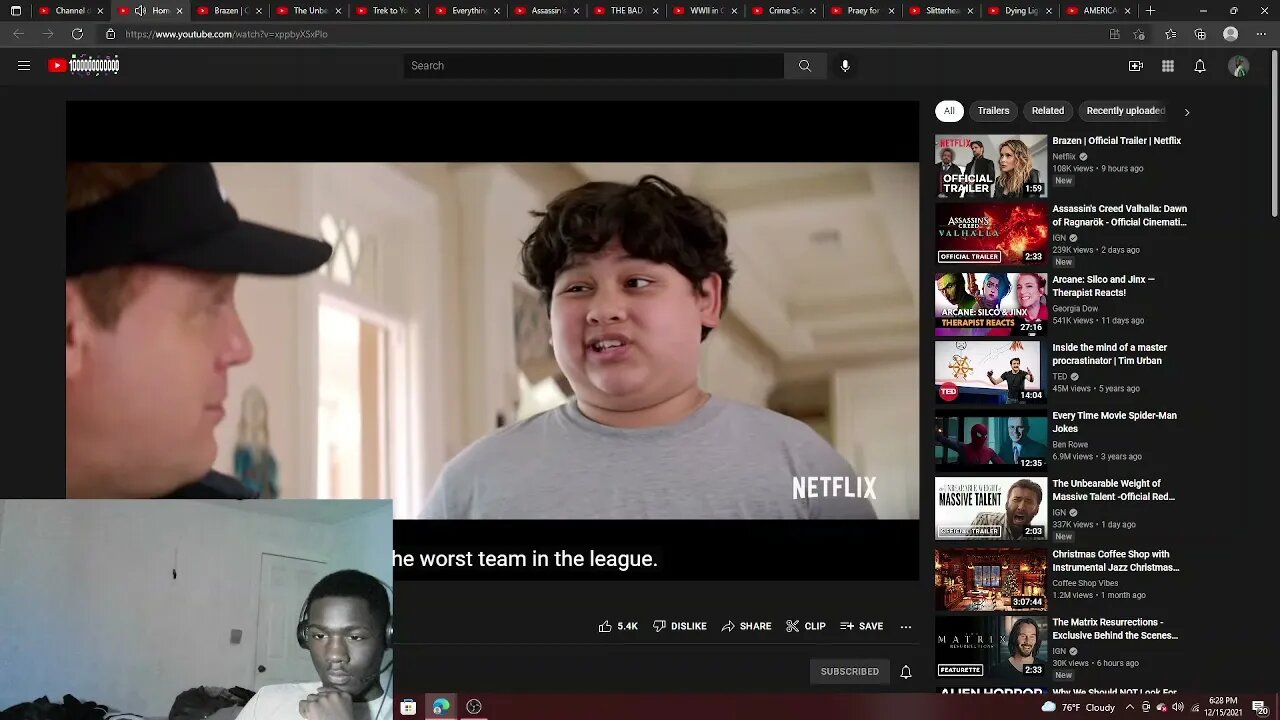Click the SAVE button
1280x720 pixels.
coord(862,626)
